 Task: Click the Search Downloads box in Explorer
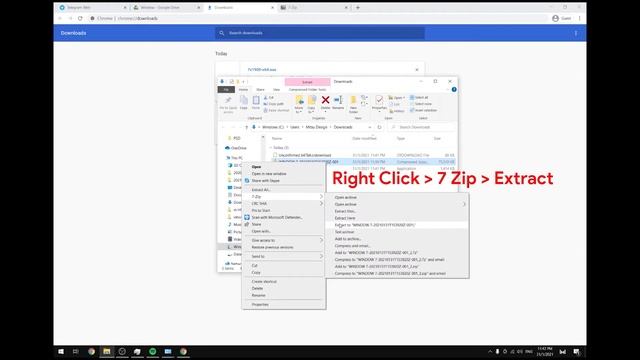pyautogui.click(x=421, y=127)
